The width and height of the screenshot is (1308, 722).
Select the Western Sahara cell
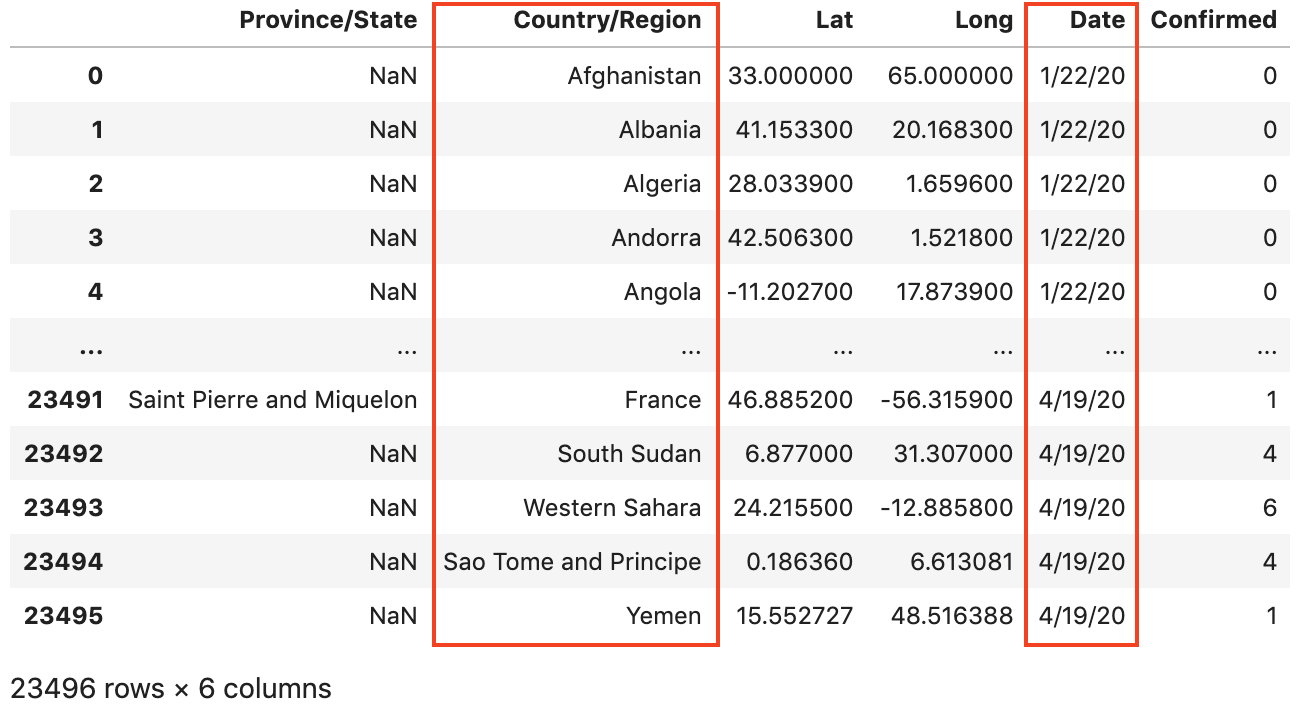tap(612, 508)
